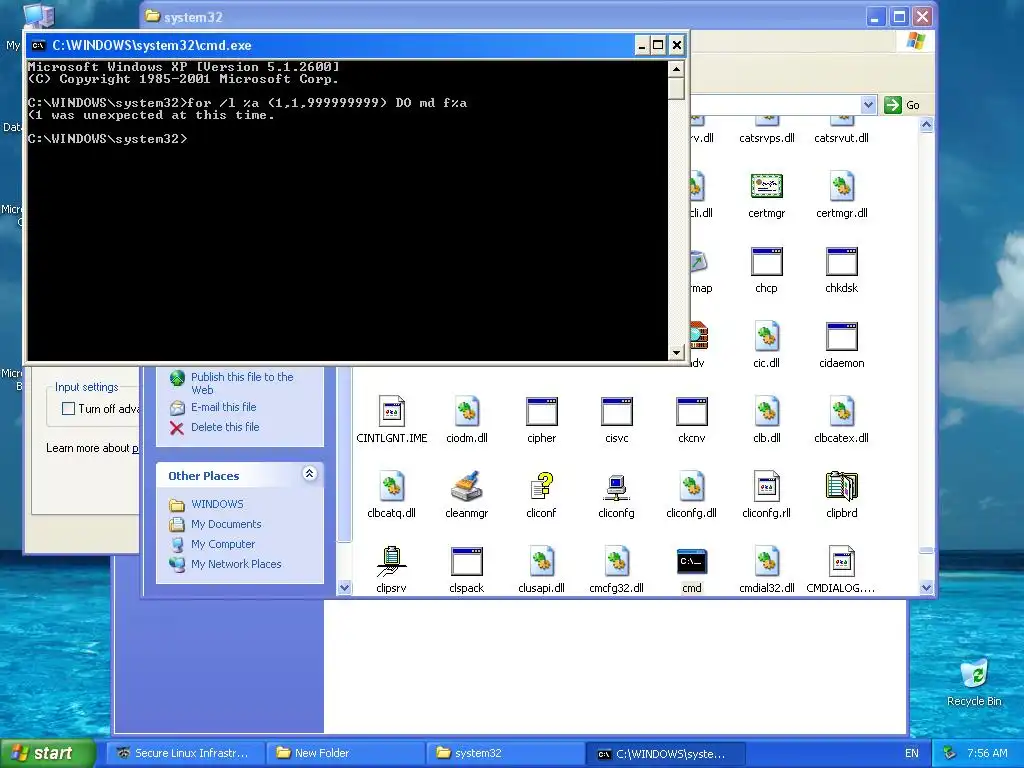Image resolution: width=1024 pixels, height=768 pixels.
Task: Click the 7:56 AM system clock
Action: click(x=987, y=753)
